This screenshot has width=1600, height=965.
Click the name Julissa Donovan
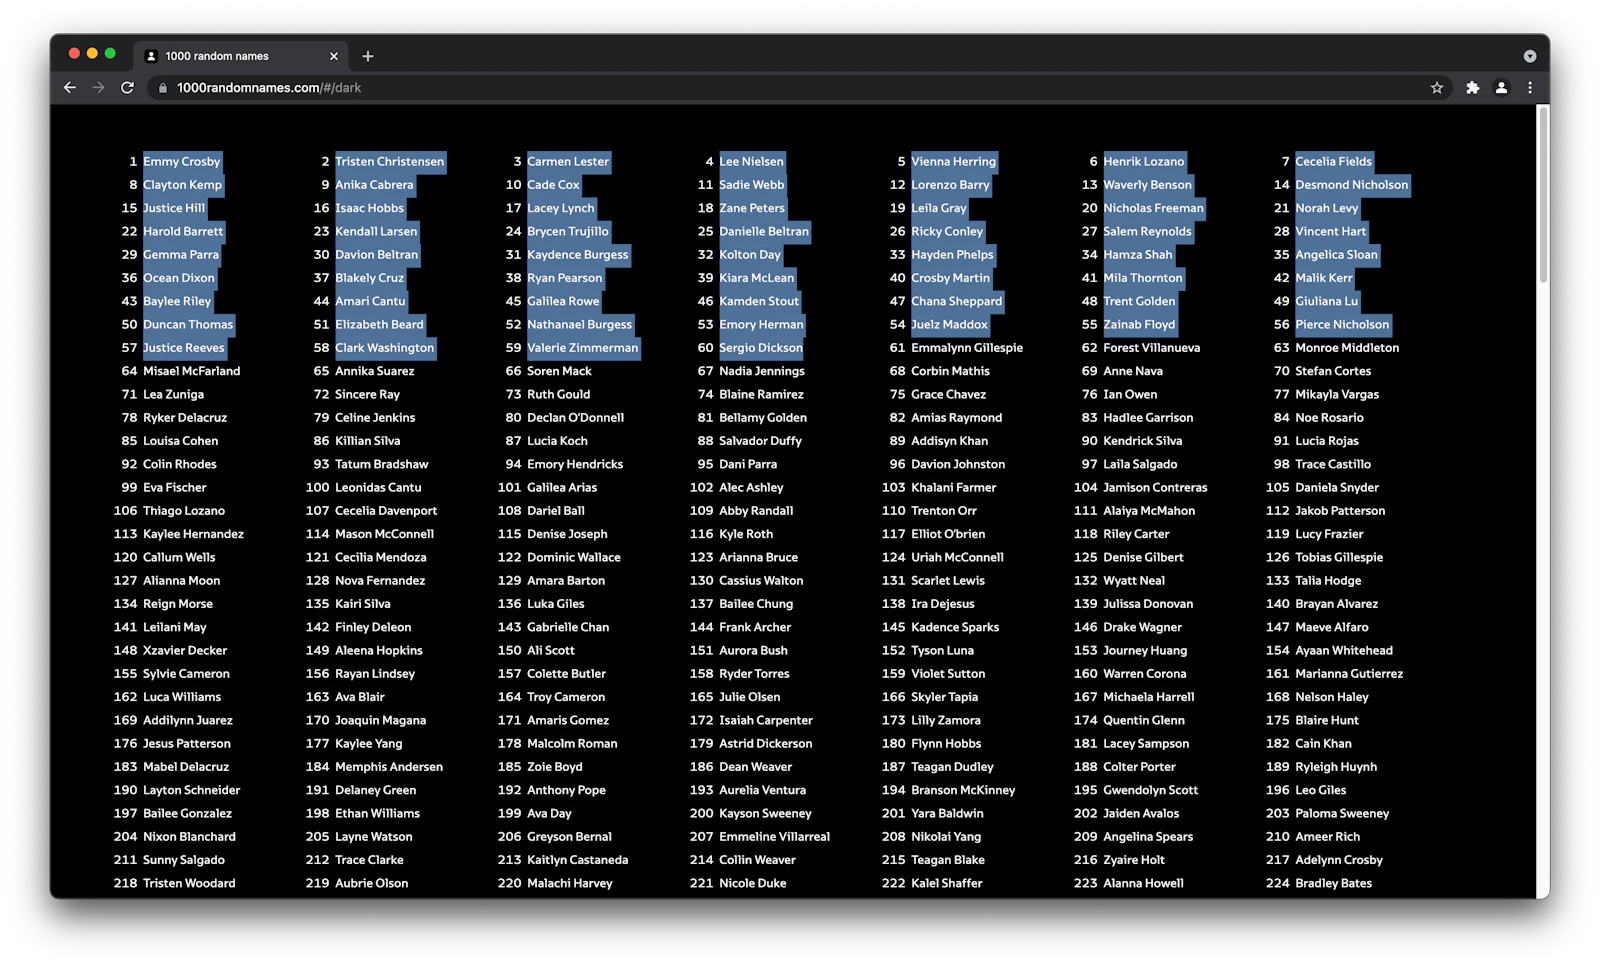tap(1149, 604)
